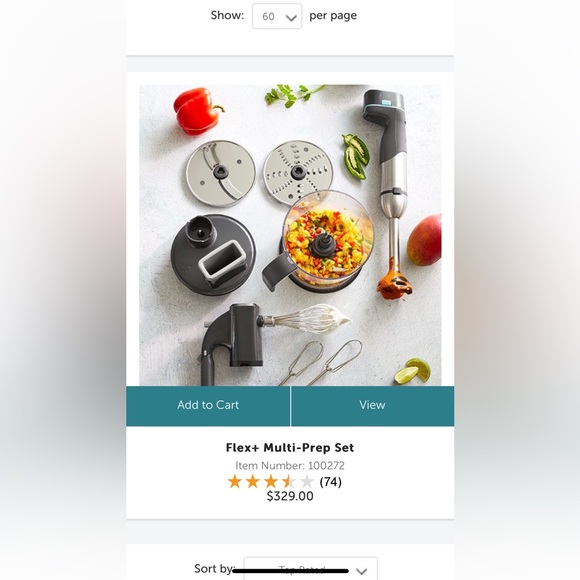580x580 pixels.
Task: Open the Flex+ Multi-Prep Set product image
Action: [x=290, y=235]
